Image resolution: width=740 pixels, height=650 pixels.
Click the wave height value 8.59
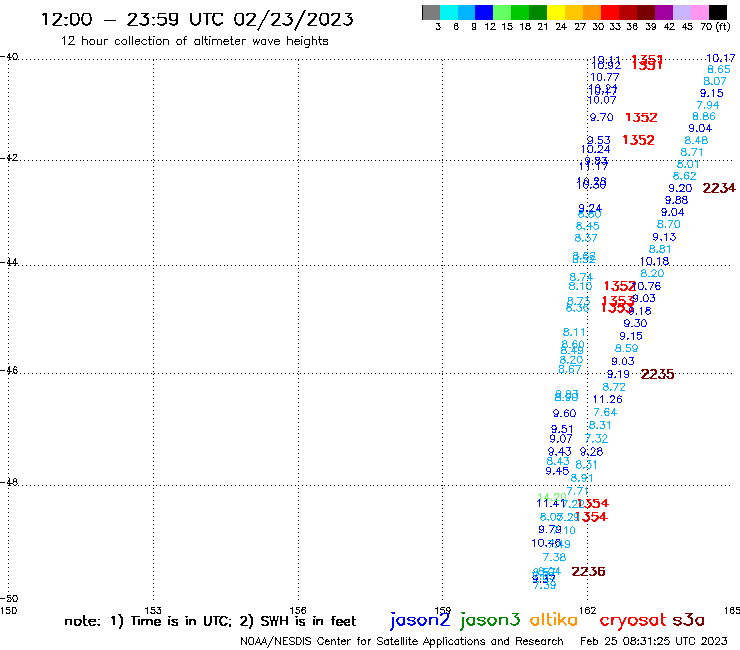click(x=626, y=348)
